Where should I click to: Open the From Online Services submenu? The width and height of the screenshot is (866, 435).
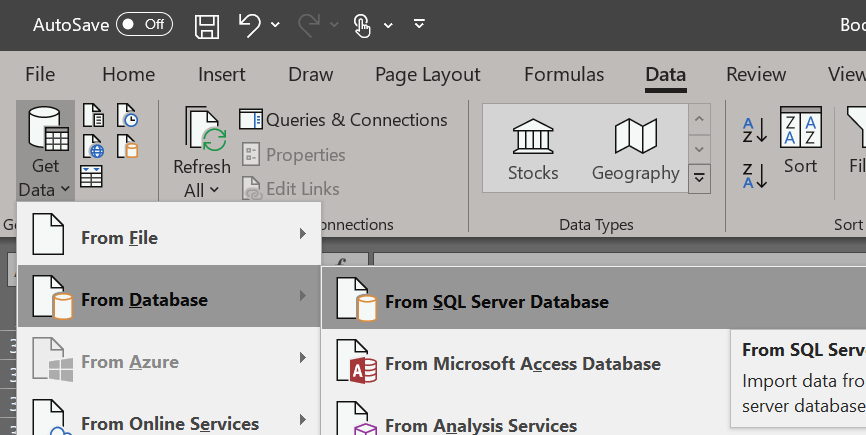point(169,420)
